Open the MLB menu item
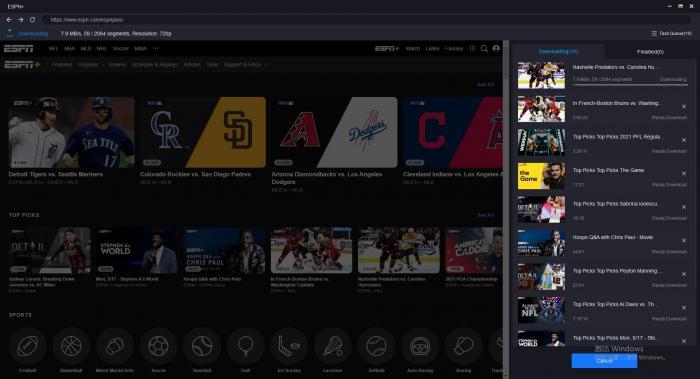Image resolution: width=700 pixels, height=379 pixels. [x=86, y=49]
